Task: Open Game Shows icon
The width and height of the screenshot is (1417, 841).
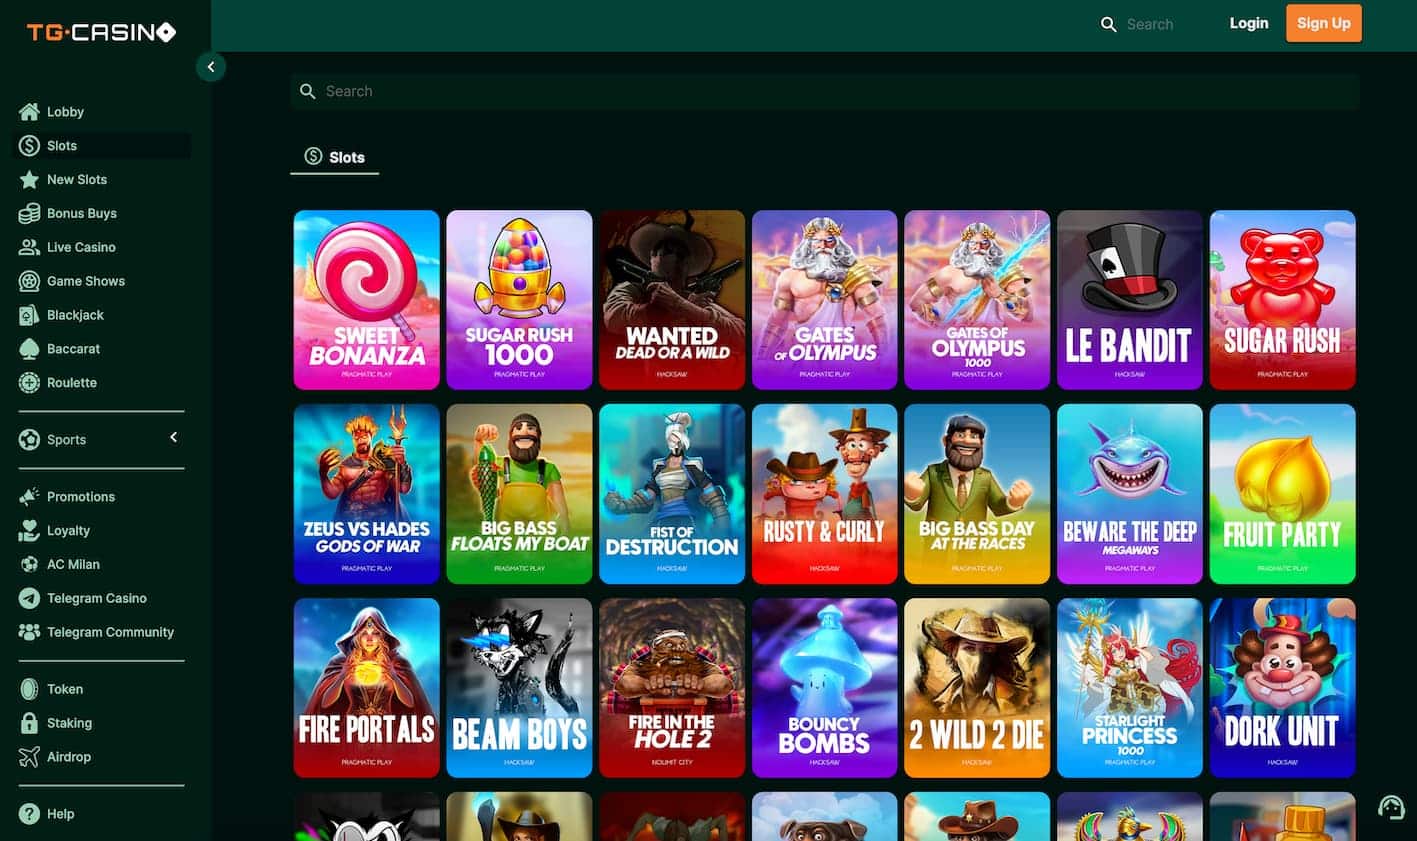Action: 29,281
